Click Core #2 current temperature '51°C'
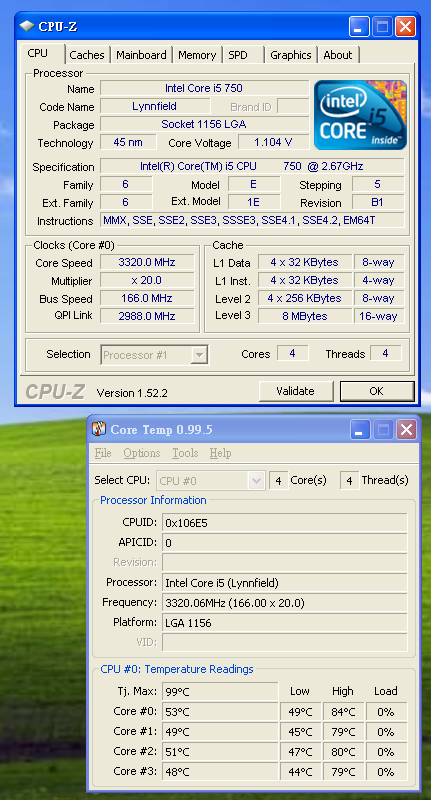 coord(220,752)
